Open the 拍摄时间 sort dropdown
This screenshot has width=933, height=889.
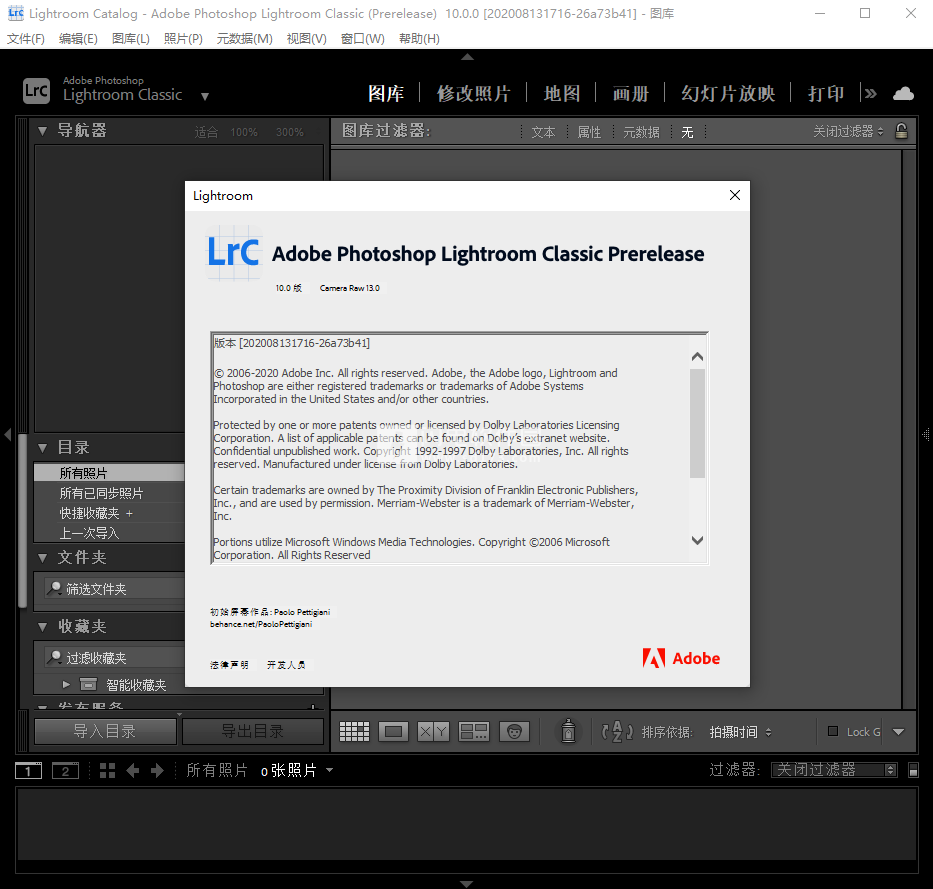(x=740, y=732)
